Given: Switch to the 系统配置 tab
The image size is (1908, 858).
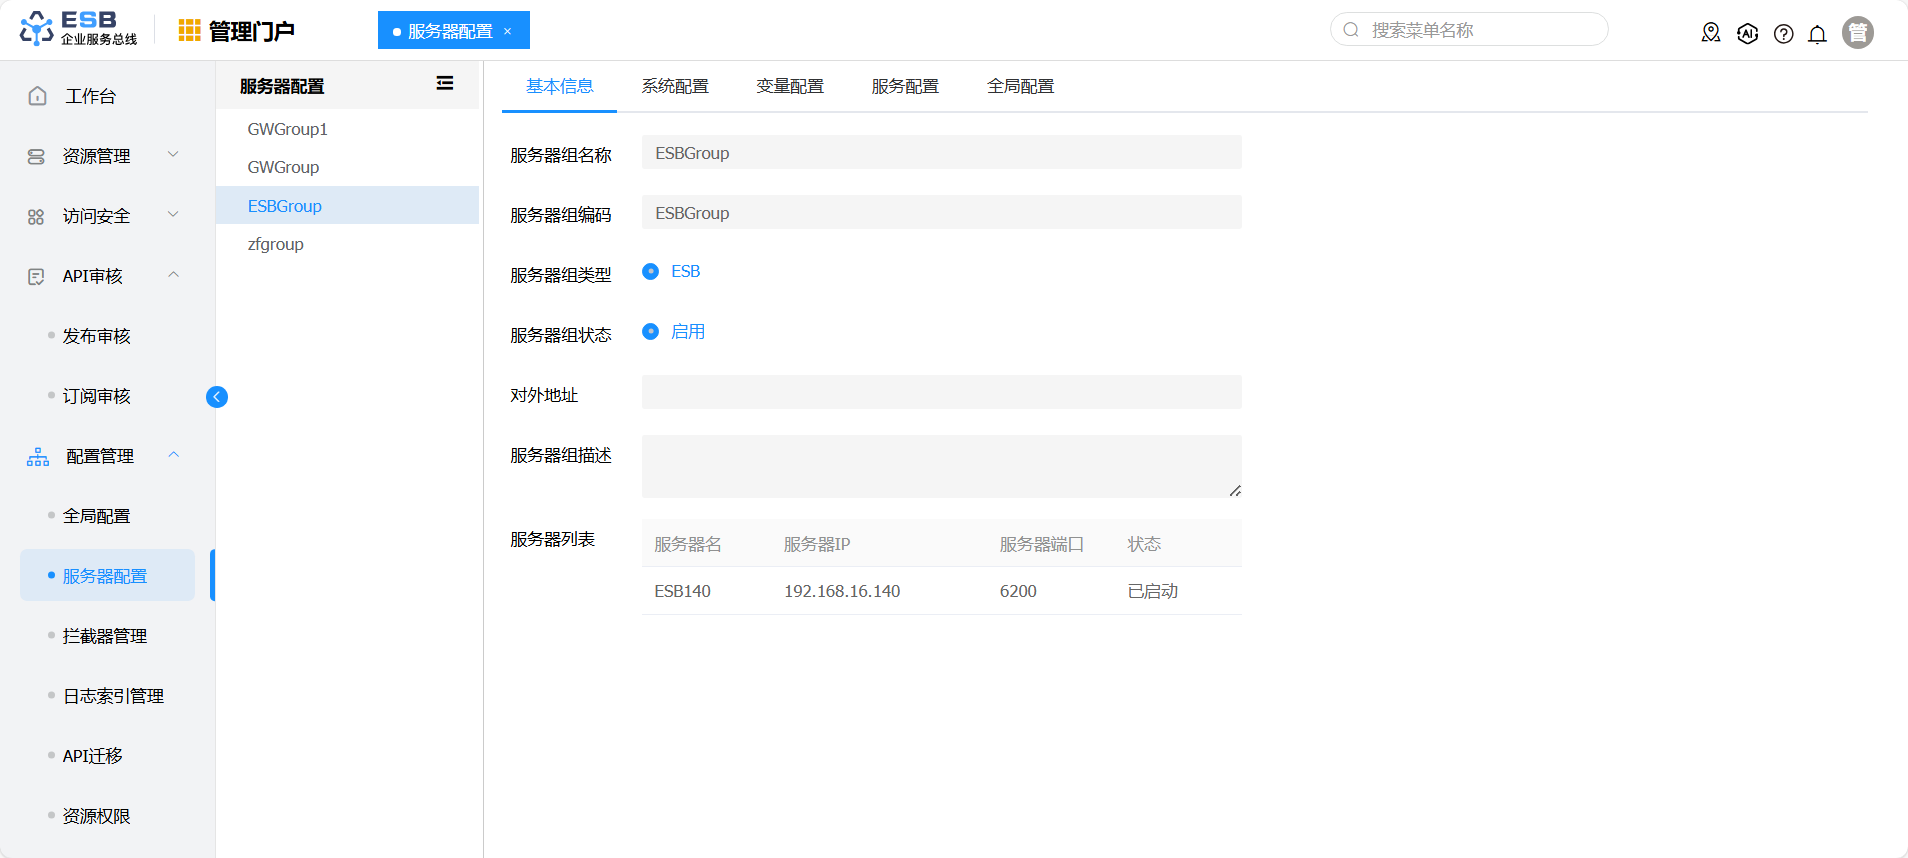Looking at the screenshot, I should click(675, 87).
